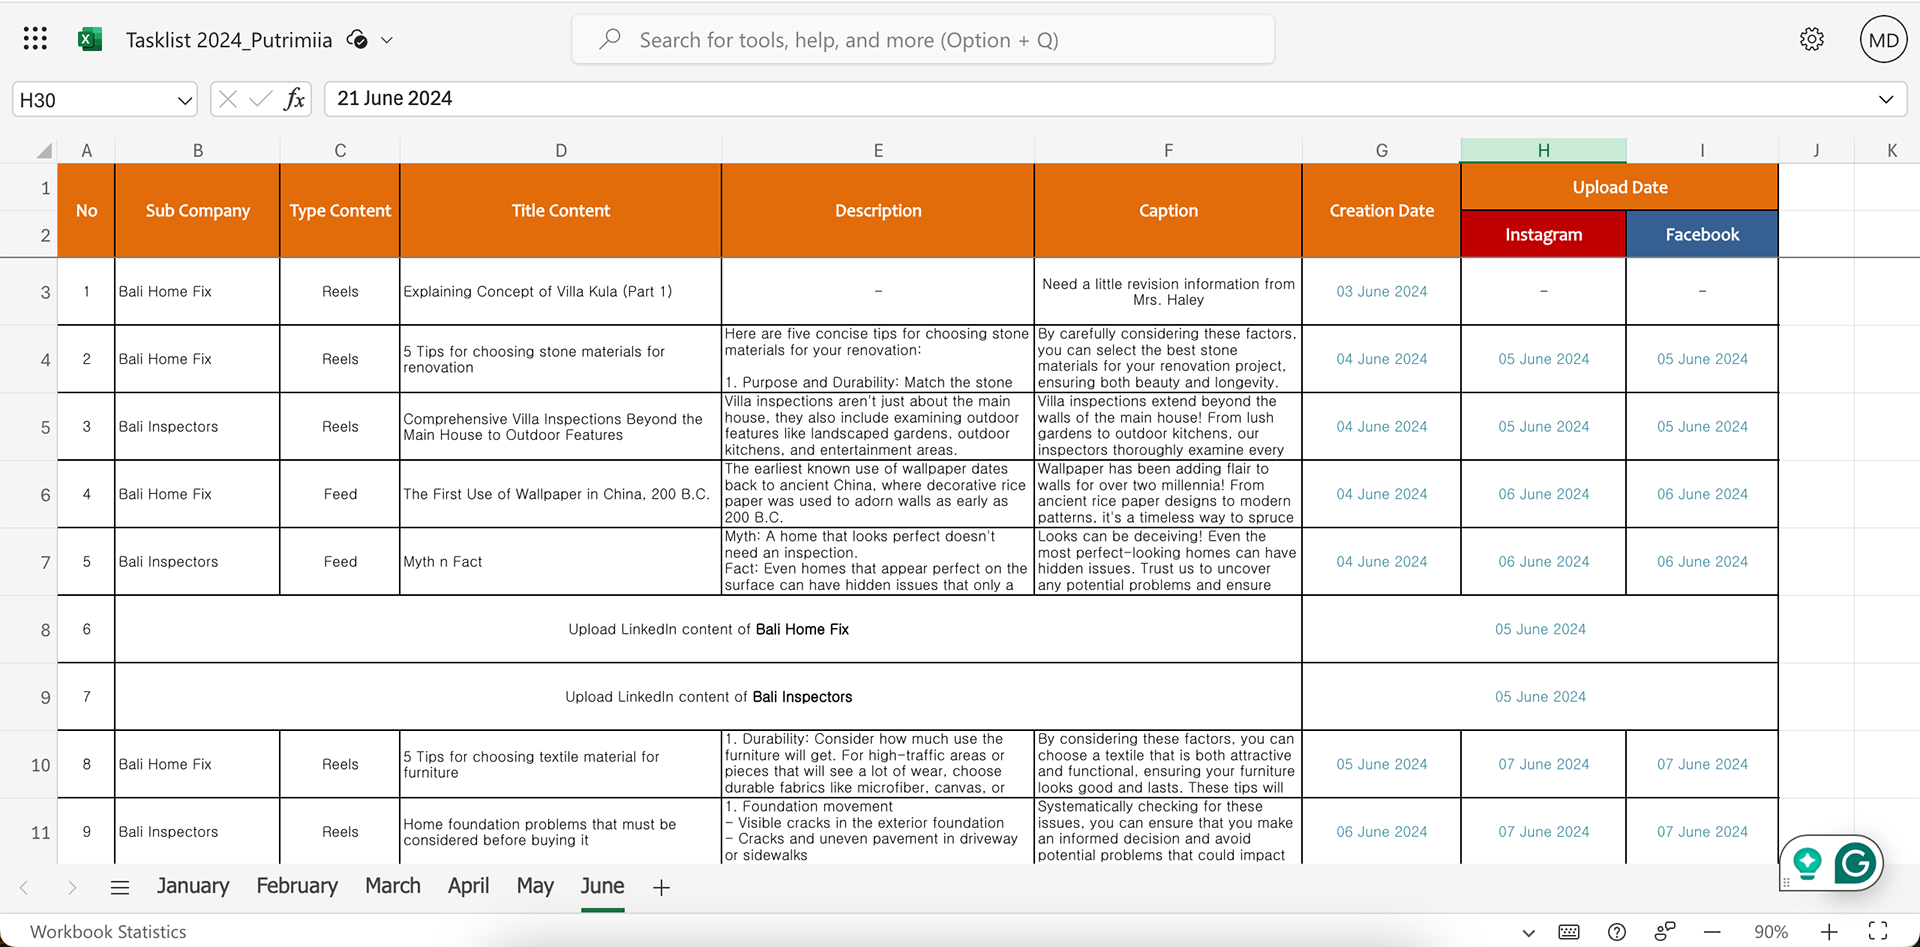The height and width of the screenshot is (947, 1920).
Task: Click the Title Content header cell
Action: (561, 210)
